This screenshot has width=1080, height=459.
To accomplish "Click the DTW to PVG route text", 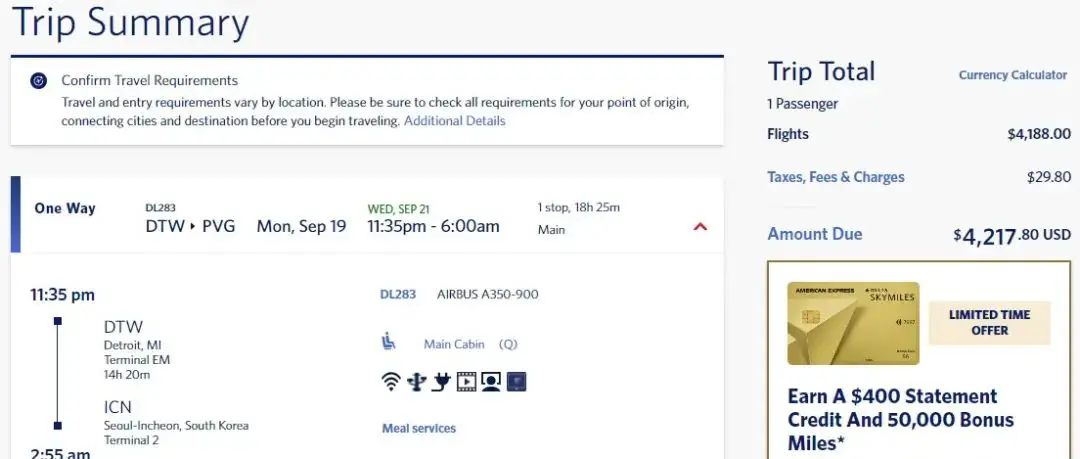I will pyautogui.click(x=190, y=226).
